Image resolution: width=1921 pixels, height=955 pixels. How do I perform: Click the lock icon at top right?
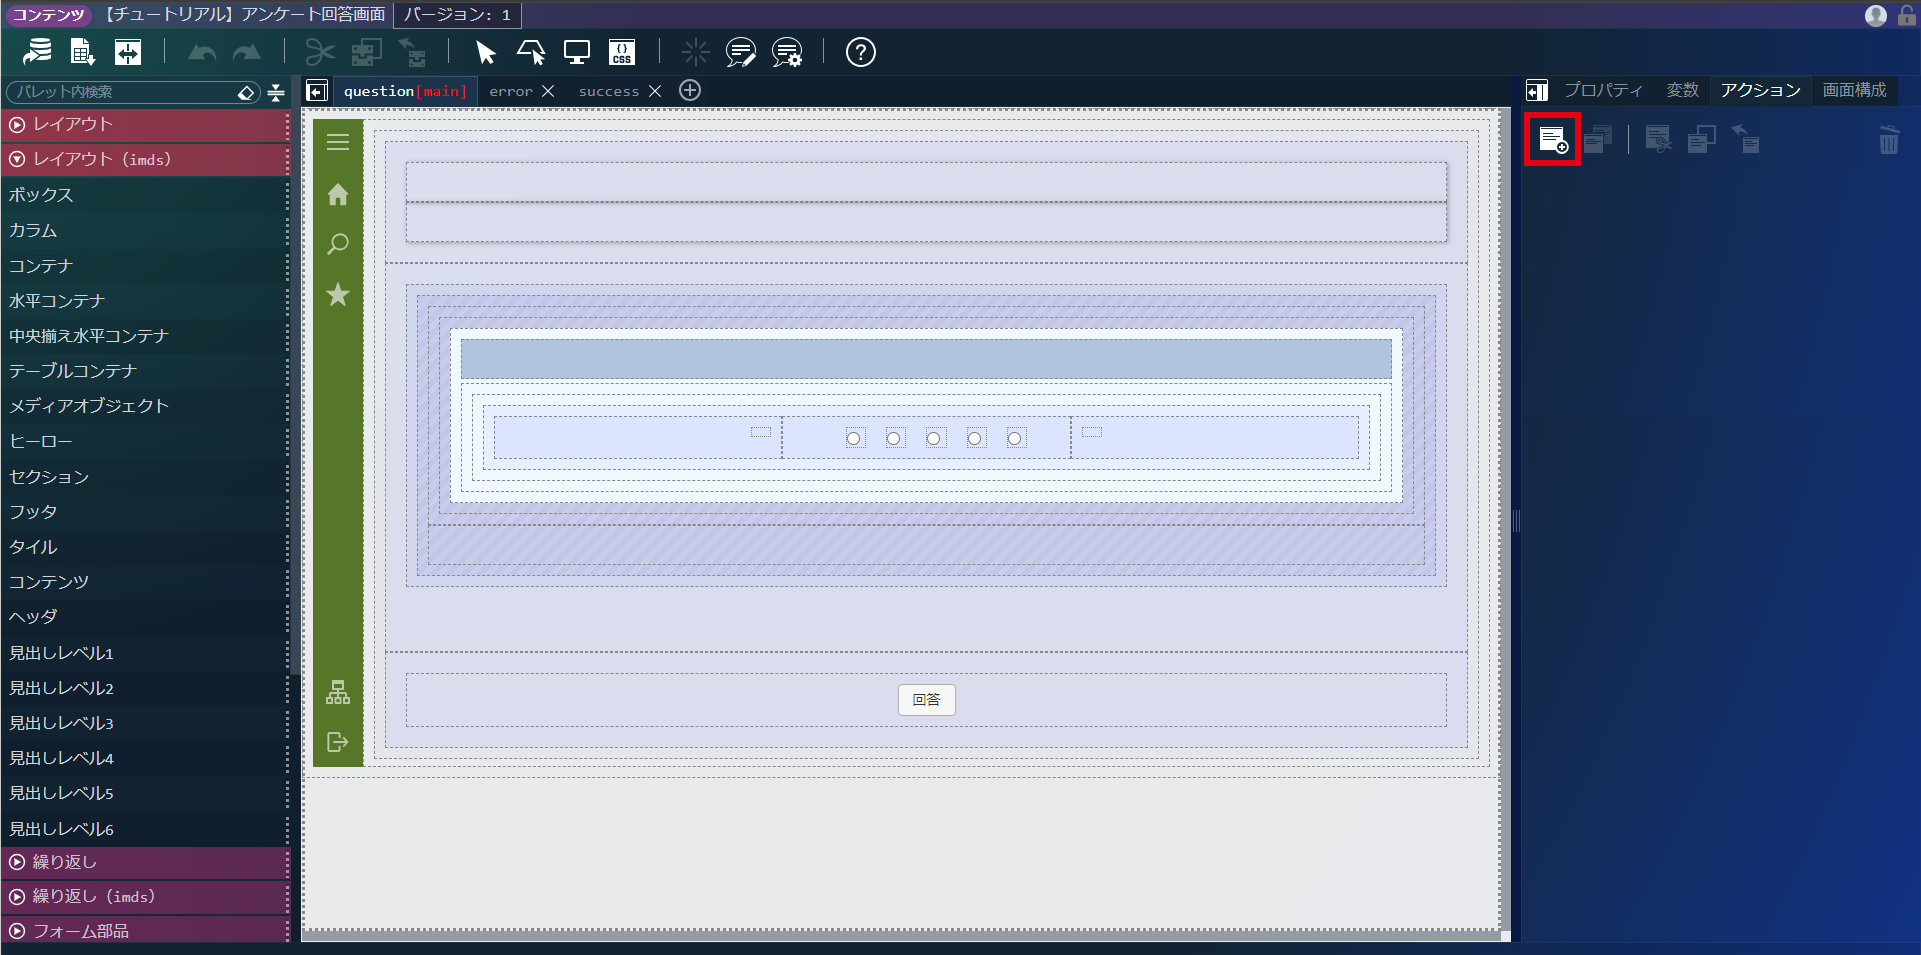(x=1907, y=15)
